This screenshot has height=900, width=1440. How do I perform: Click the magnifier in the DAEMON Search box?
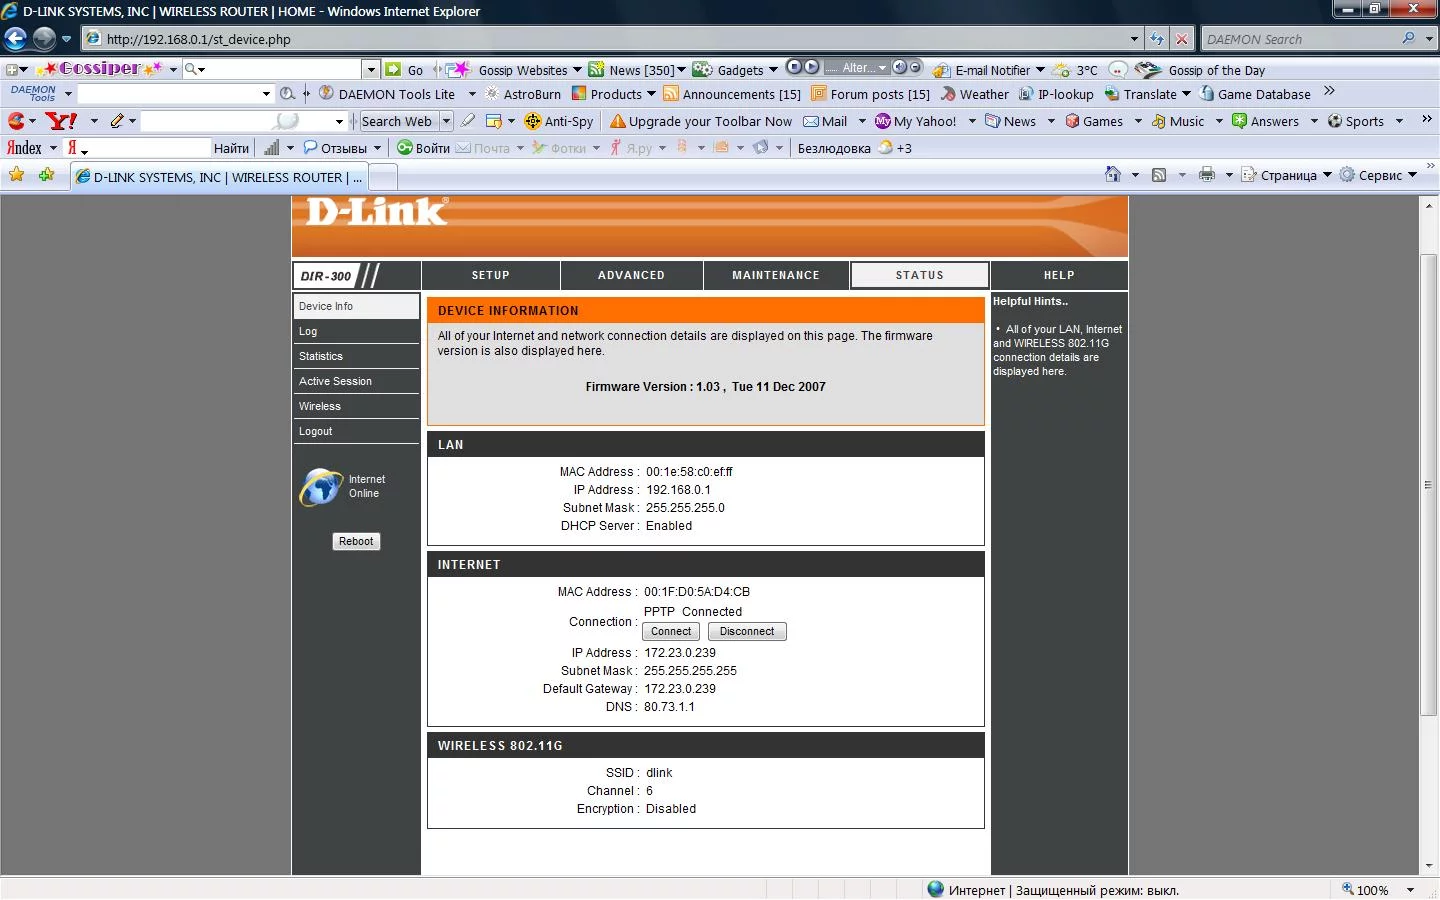click(x=1408, y=39)
